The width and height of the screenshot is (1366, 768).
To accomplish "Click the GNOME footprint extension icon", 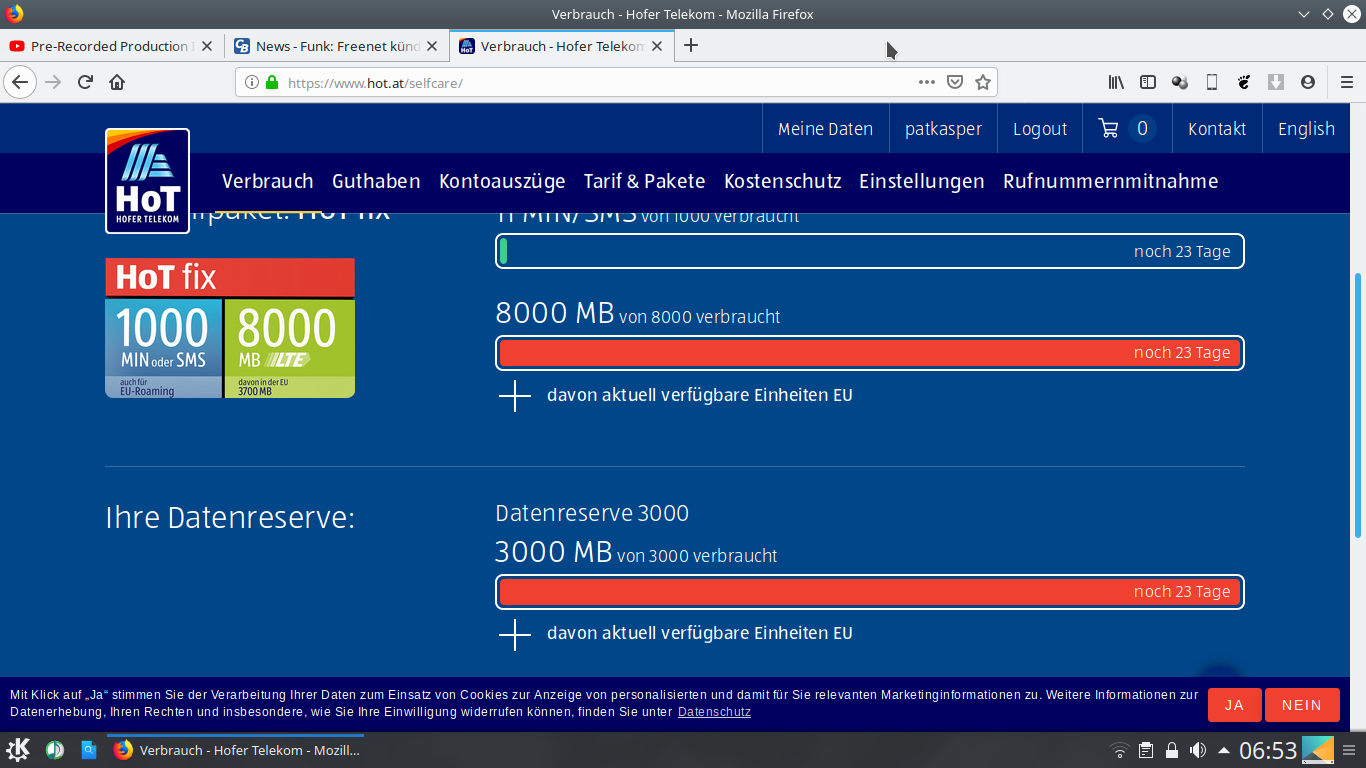I will tap(1244, 82).
